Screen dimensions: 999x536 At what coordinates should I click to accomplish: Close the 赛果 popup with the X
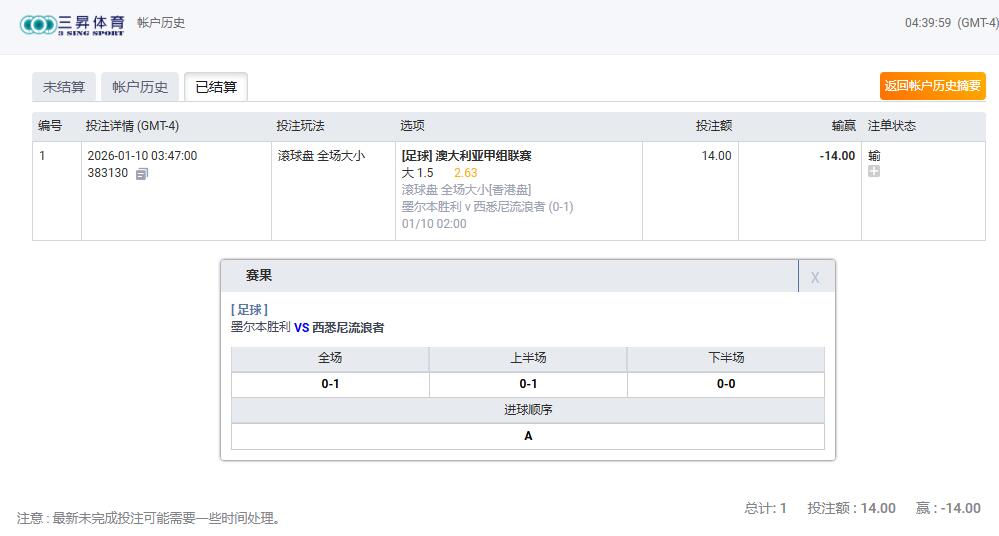[815, 277]
